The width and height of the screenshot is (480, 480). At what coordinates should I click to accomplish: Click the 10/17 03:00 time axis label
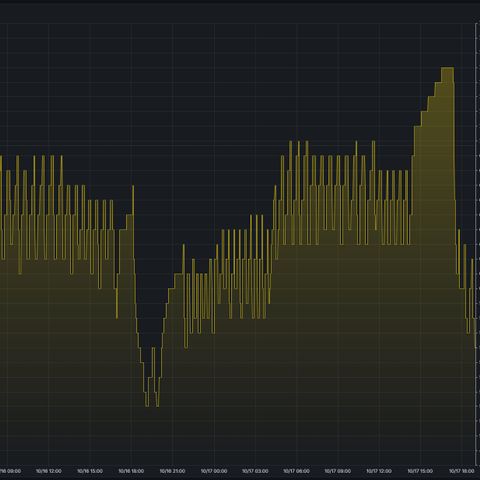click(255, 471)
